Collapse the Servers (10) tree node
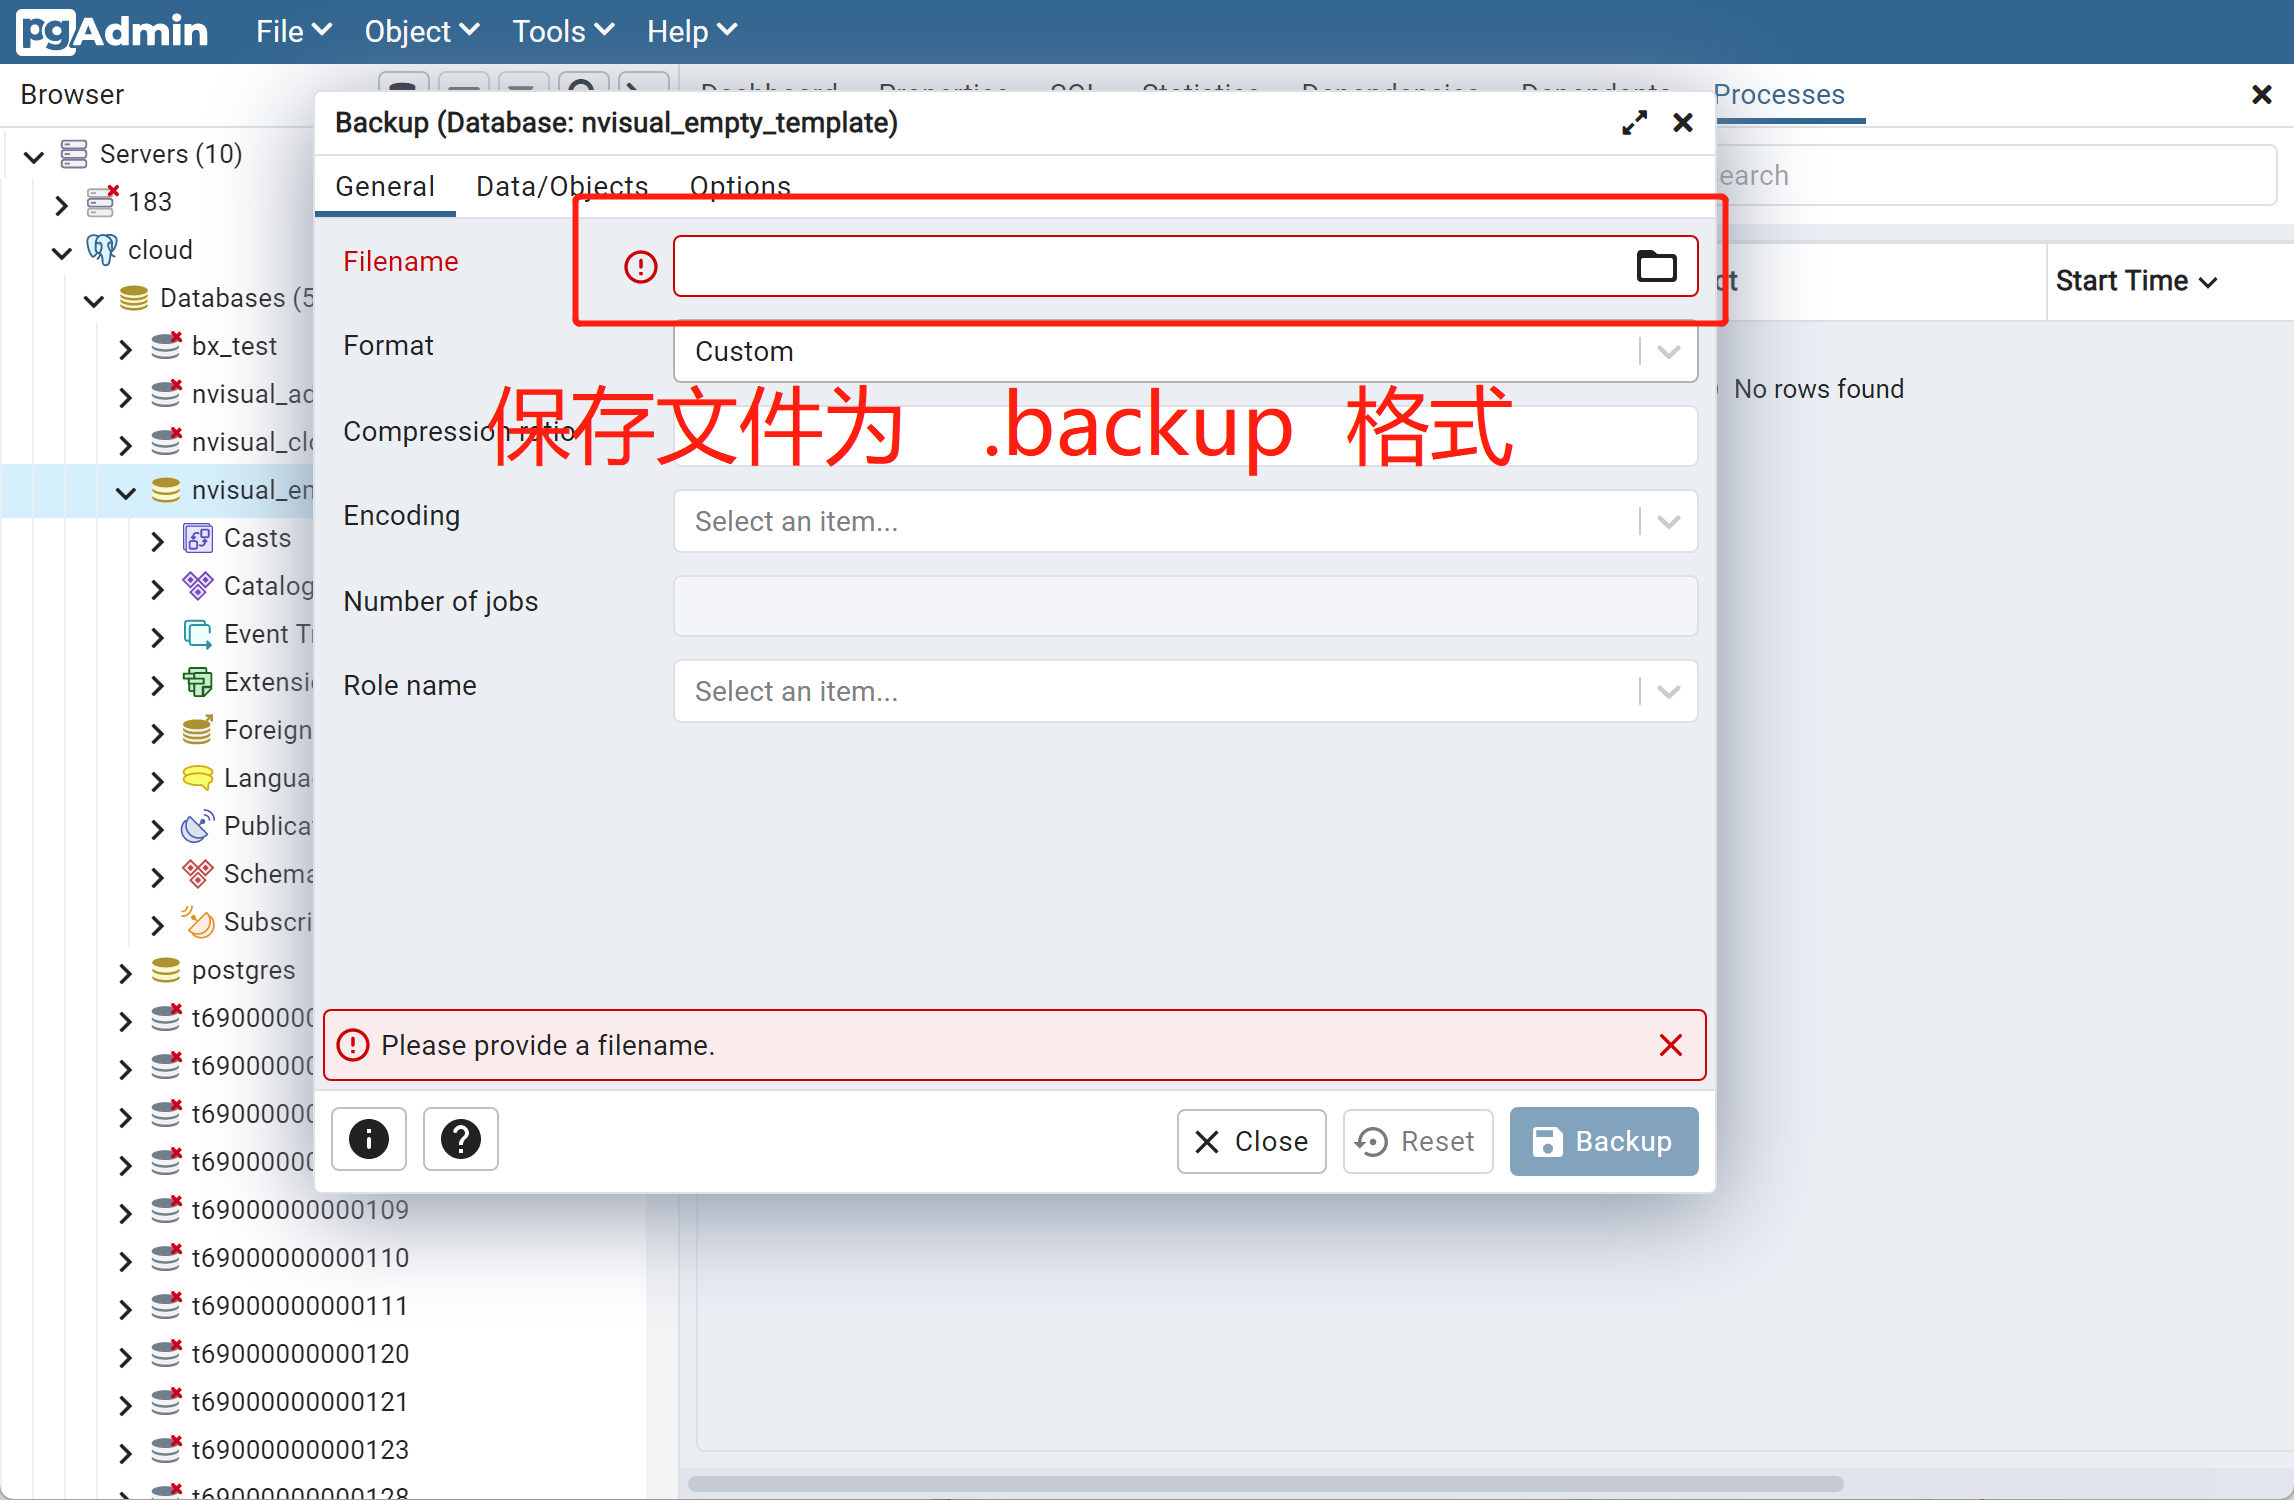The width and height of the screenshot is (2294, 1500). 35,156
